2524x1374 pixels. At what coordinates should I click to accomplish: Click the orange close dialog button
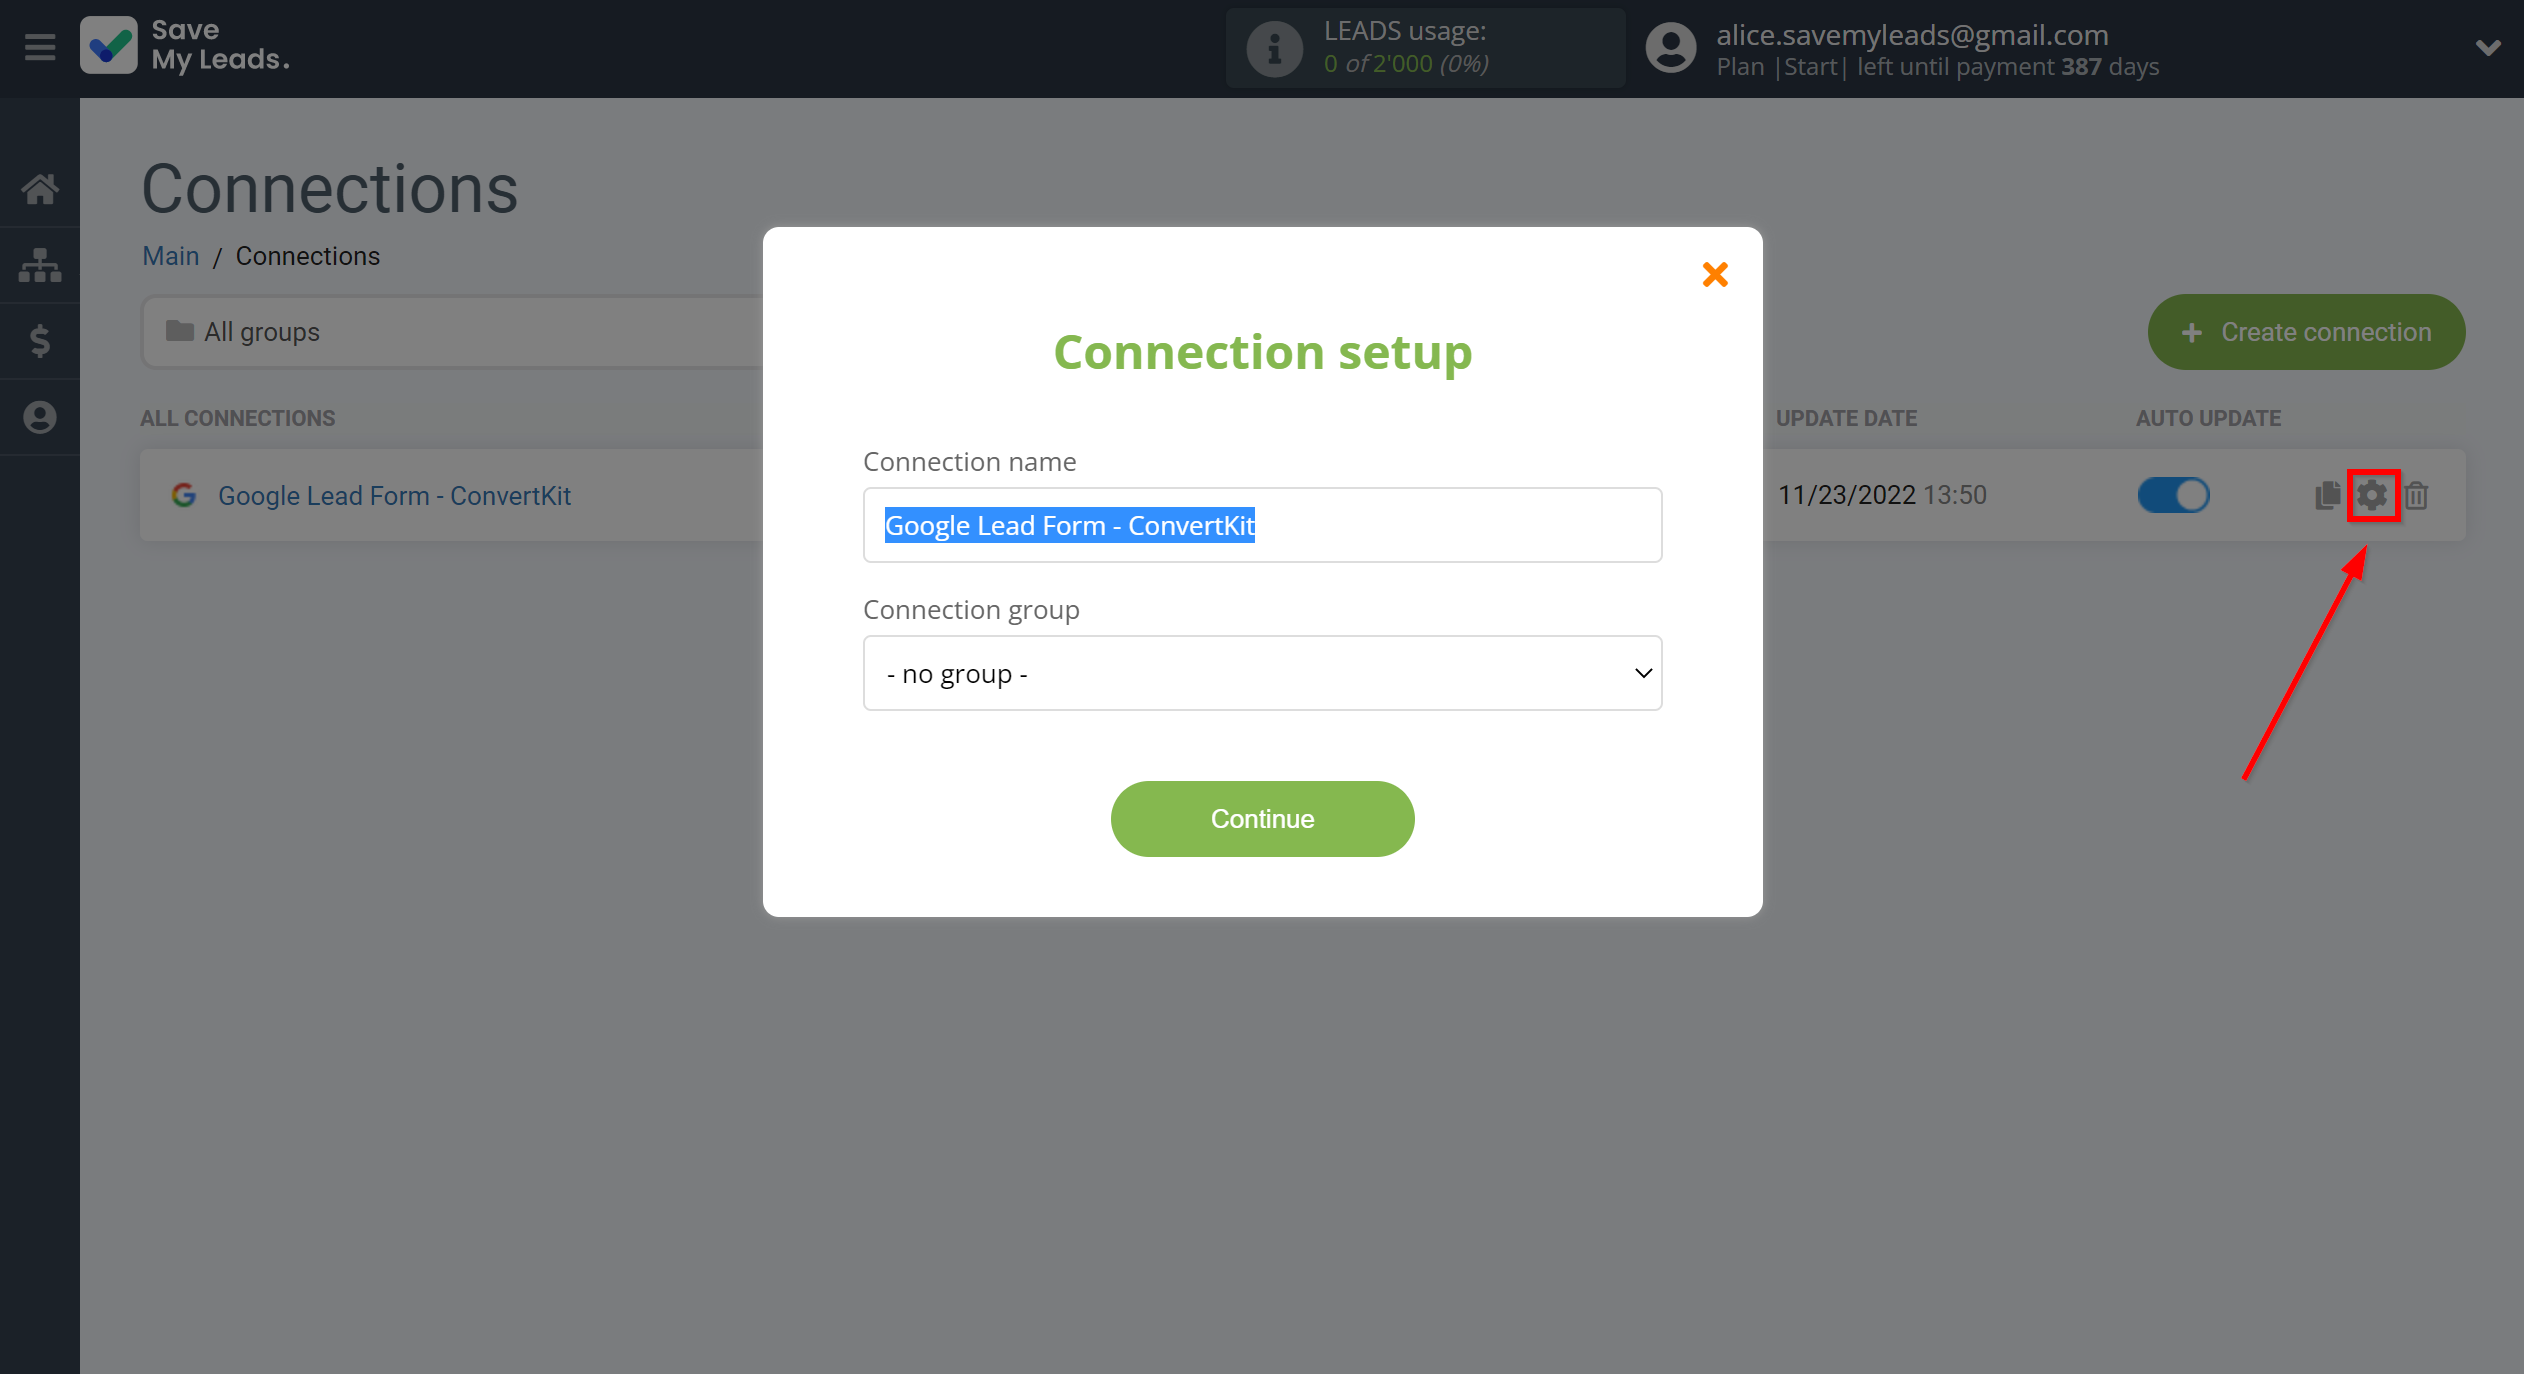pos(1715,274)
